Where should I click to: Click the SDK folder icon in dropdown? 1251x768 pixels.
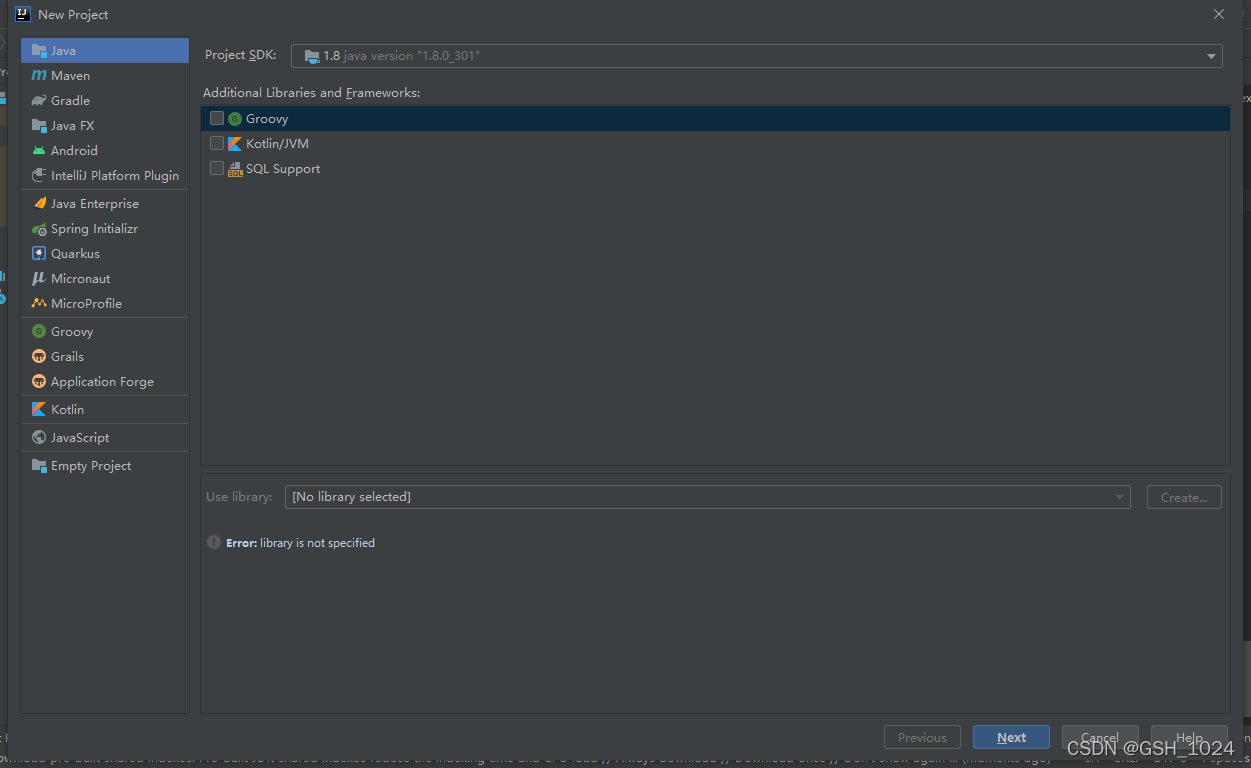point(312,56)
